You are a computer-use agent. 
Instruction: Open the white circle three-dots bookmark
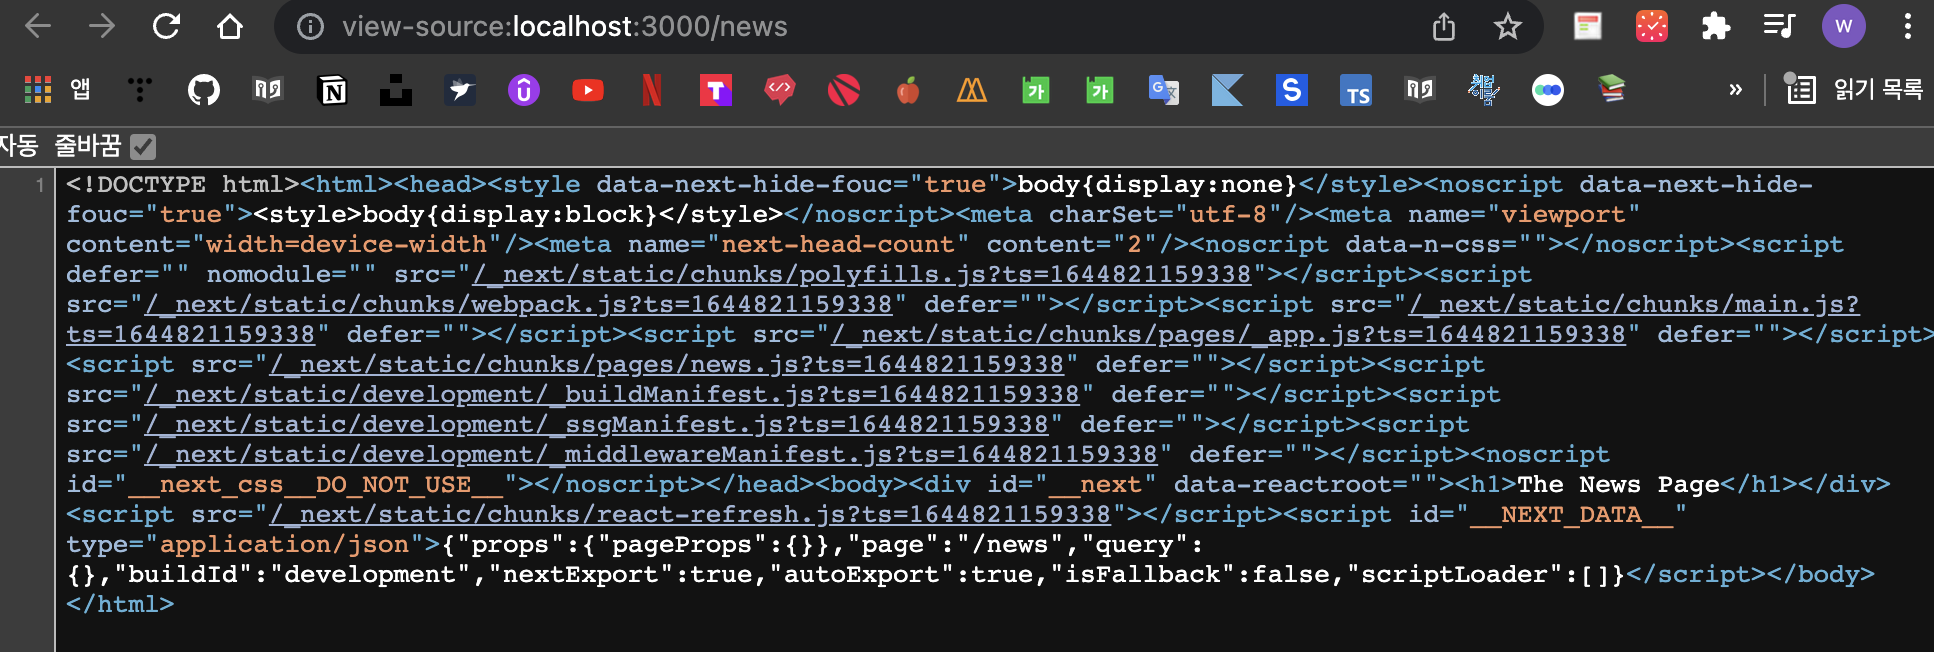click(1548, 91)
